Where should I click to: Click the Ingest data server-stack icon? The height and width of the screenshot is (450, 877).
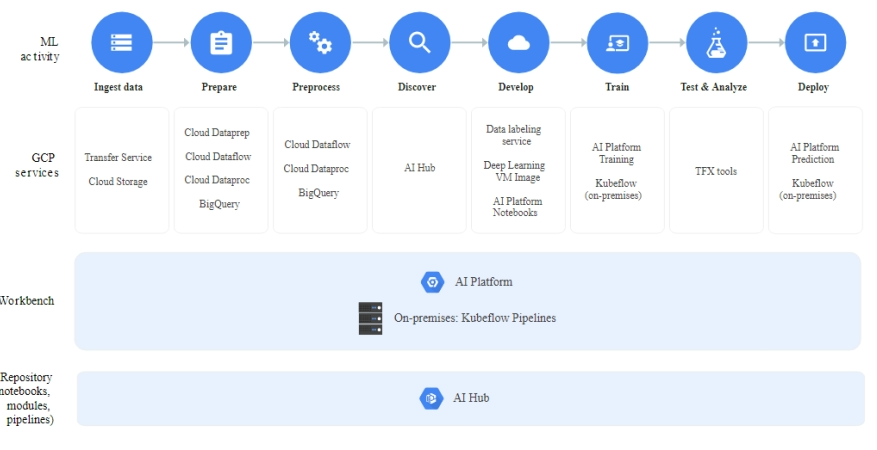[121, 42]
